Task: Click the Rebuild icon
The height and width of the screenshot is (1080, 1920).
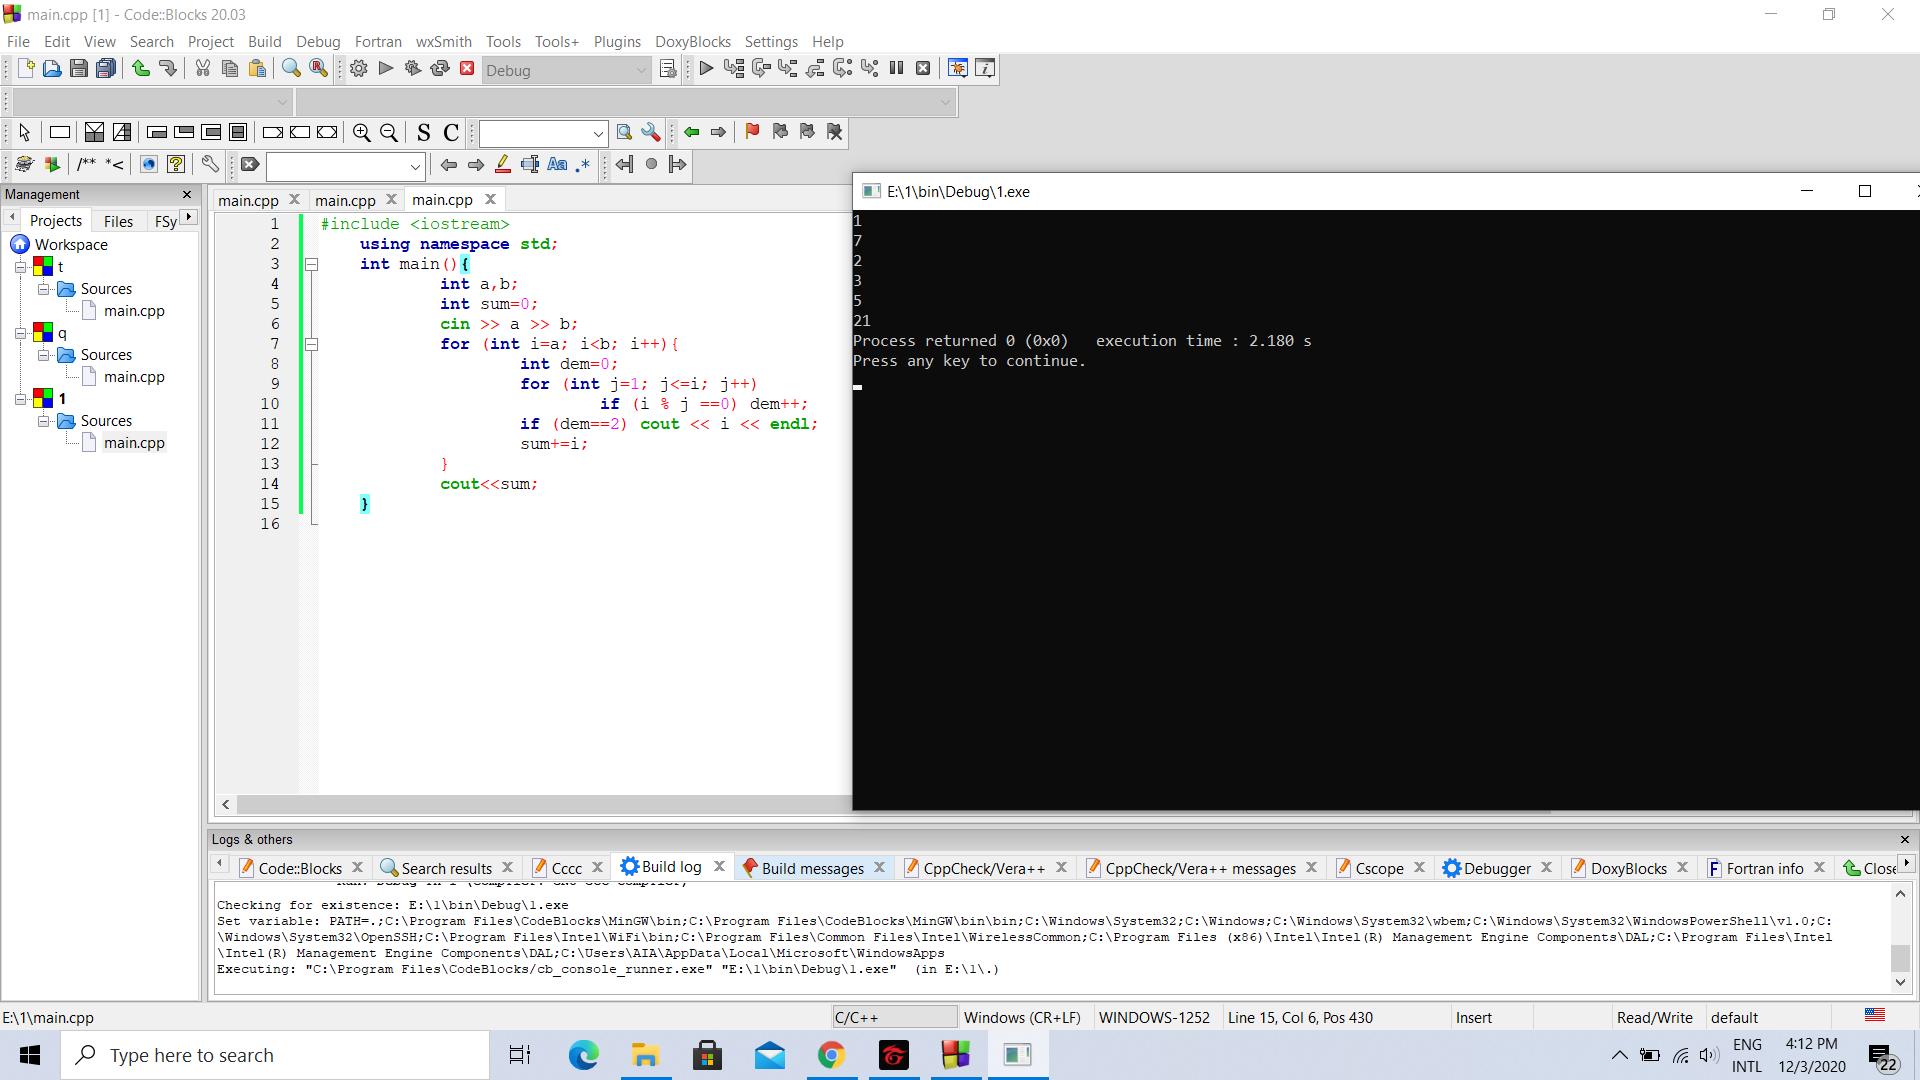Action: coord(440,69)
